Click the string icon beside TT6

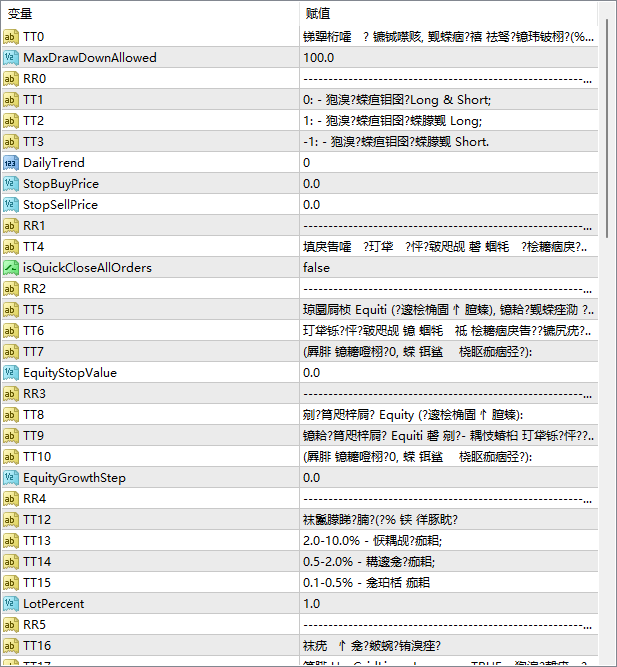pyautogui.click(x=11, y=331)
